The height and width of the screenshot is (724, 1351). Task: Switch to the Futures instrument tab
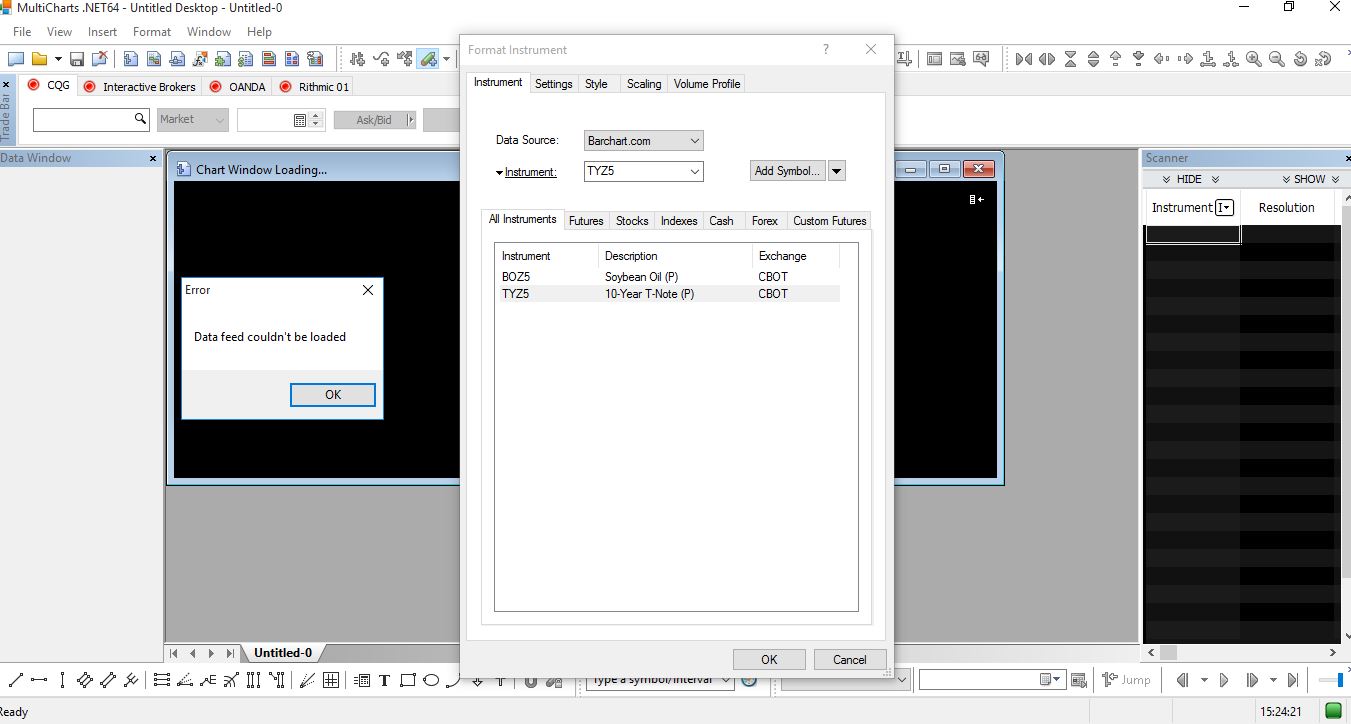(x=586, y=221)
